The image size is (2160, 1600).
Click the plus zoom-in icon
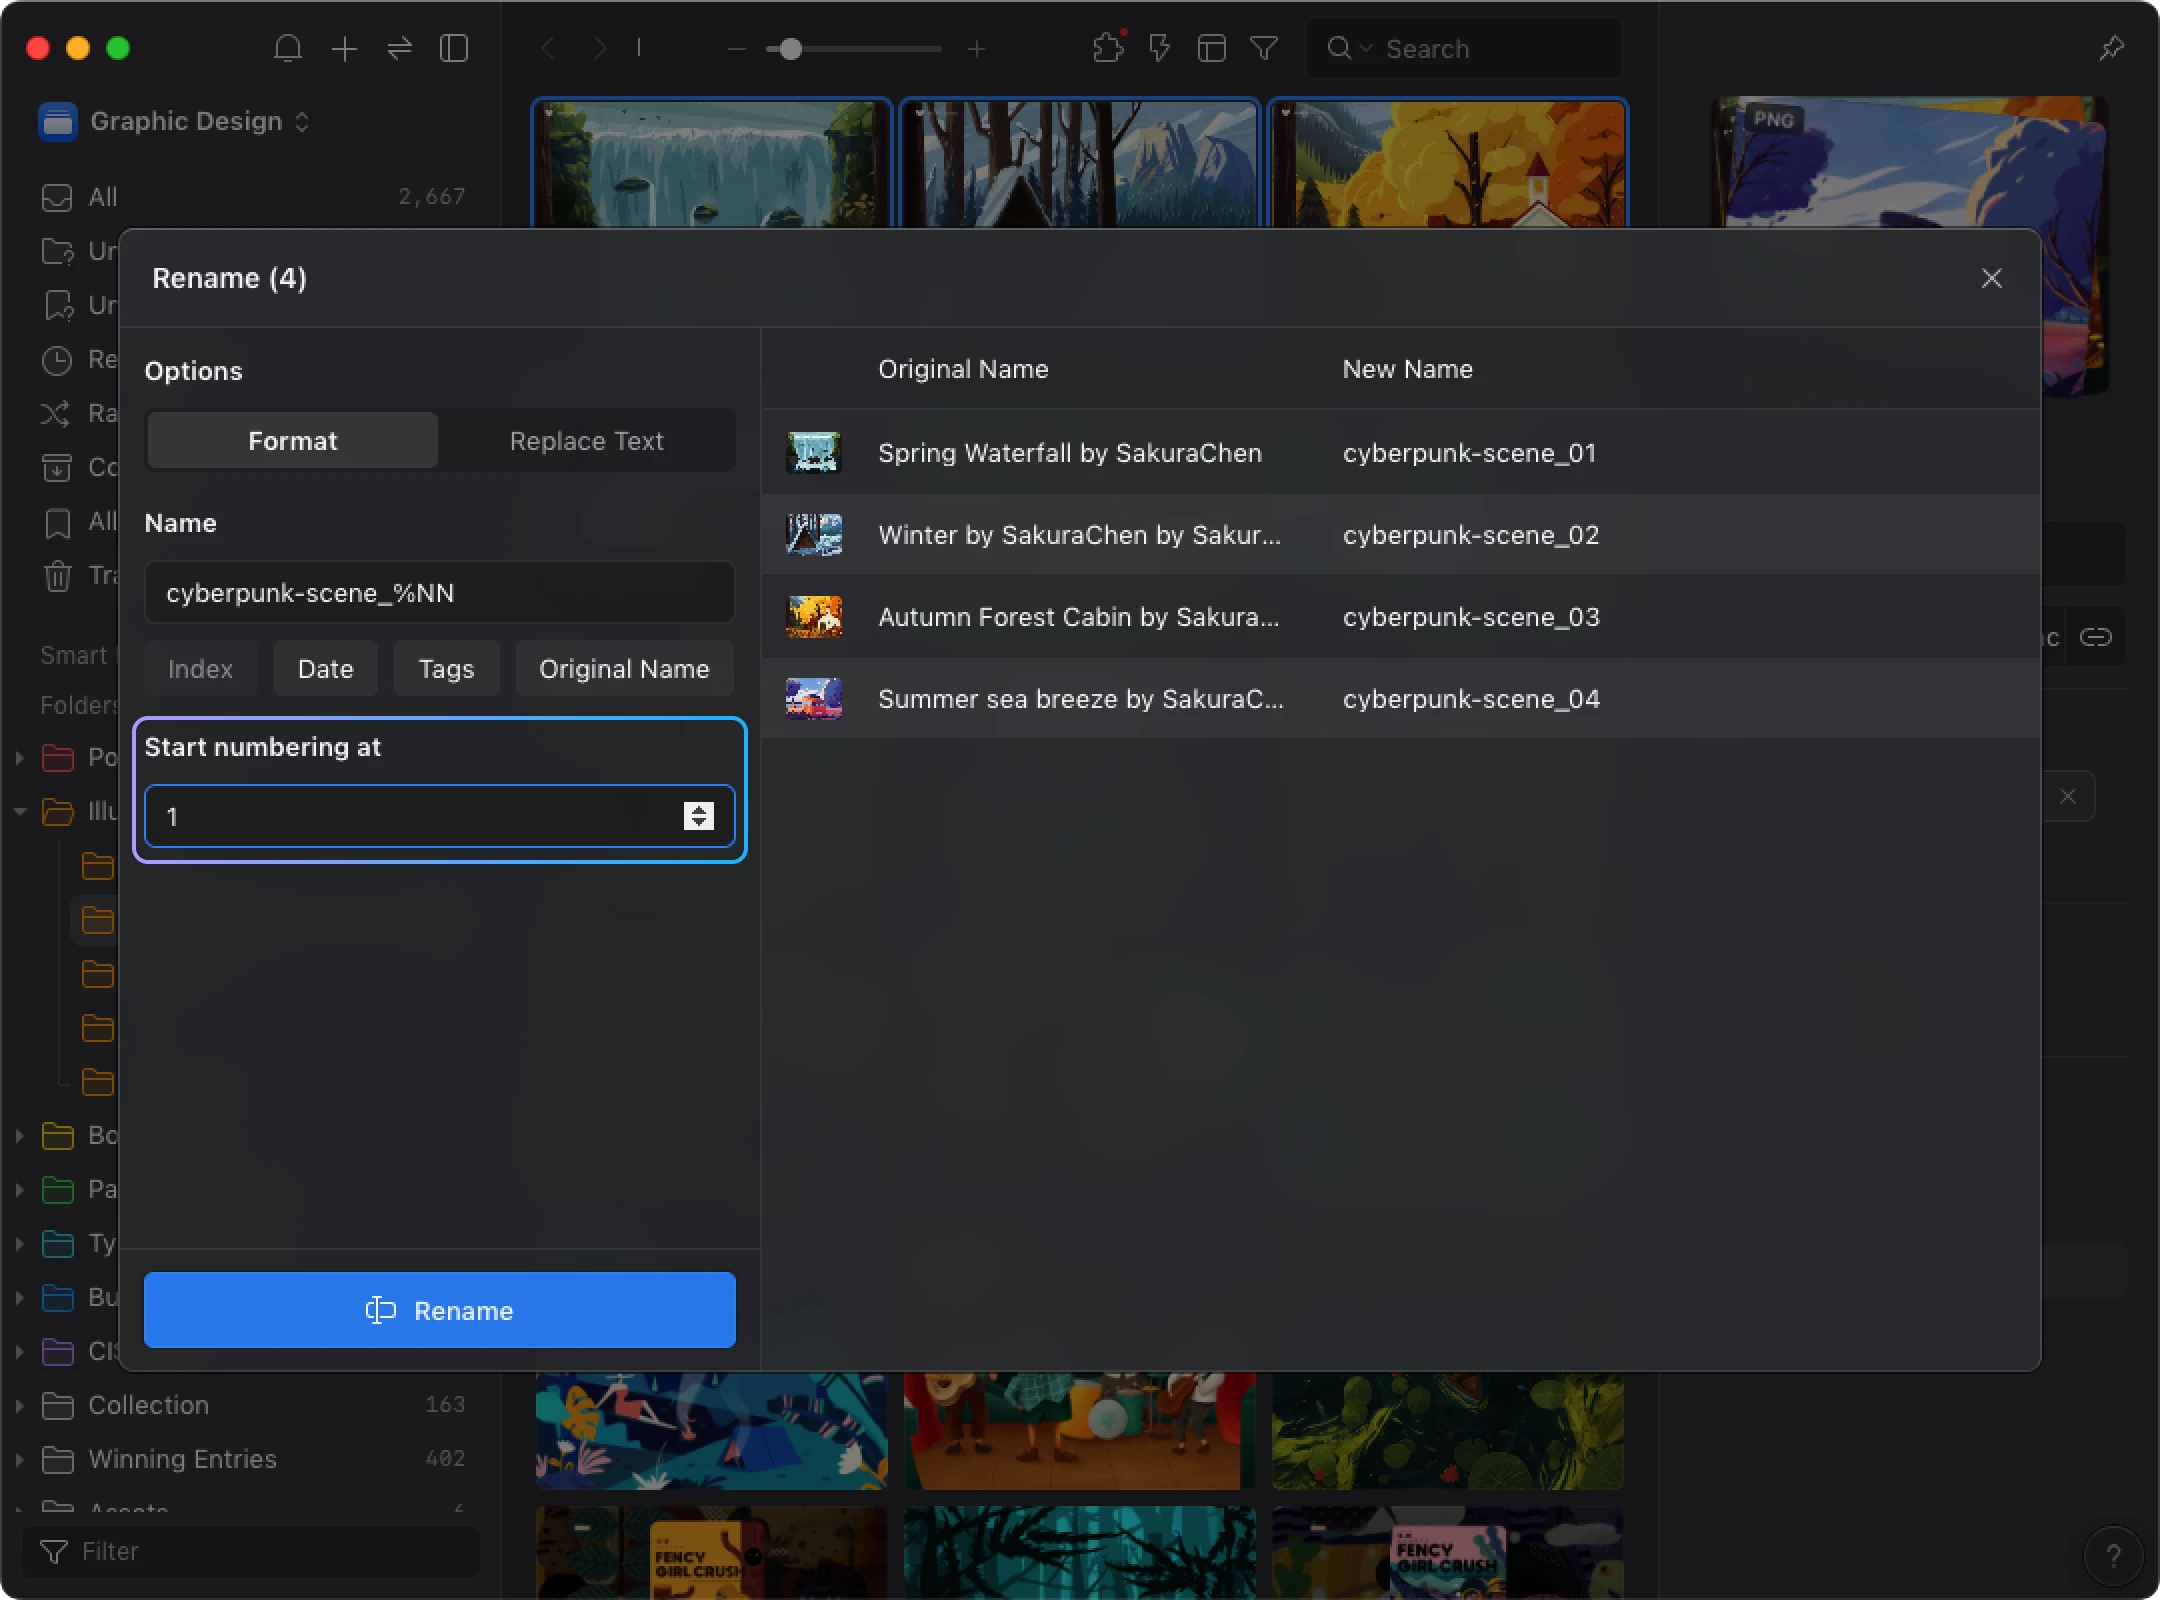tap(977, 48)
